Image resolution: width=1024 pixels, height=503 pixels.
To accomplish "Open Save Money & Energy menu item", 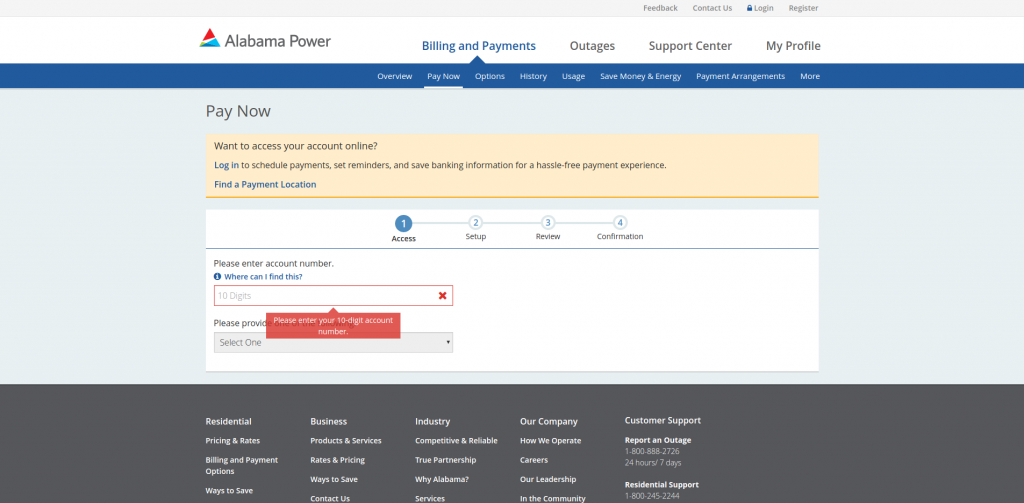I will pos(641,76).
